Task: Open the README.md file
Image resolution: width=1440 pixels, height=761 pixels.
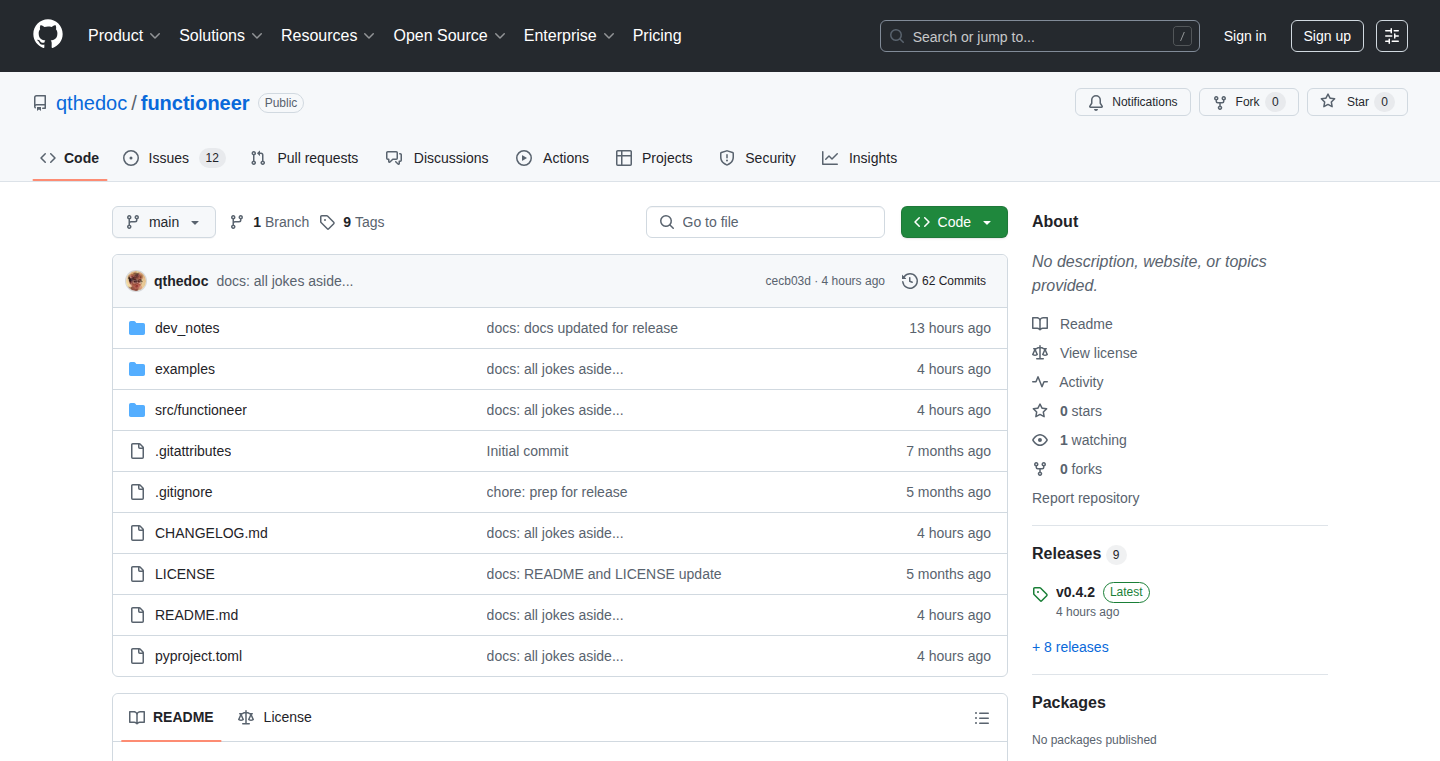Action: [196, 615]
